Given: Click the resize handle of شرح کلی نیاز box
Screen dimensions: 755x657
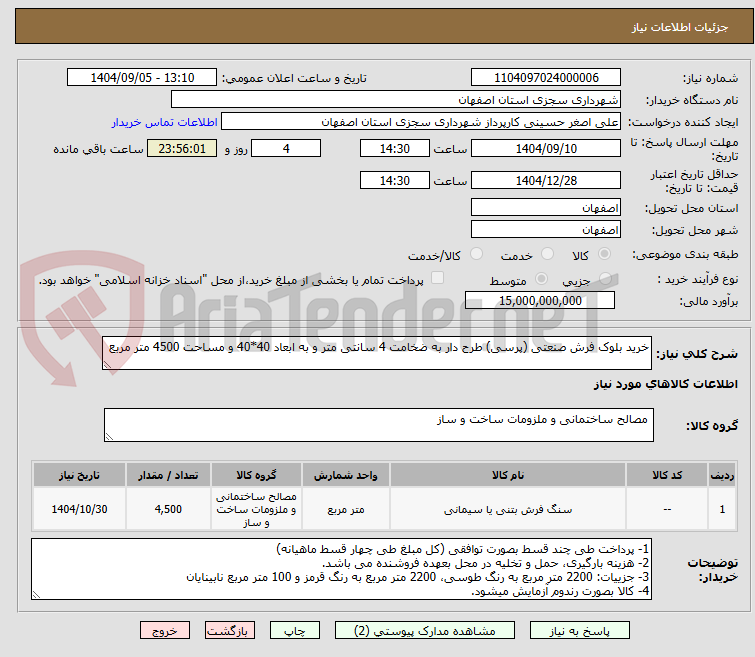Looking at the screenshot, I should pos(107,365).
